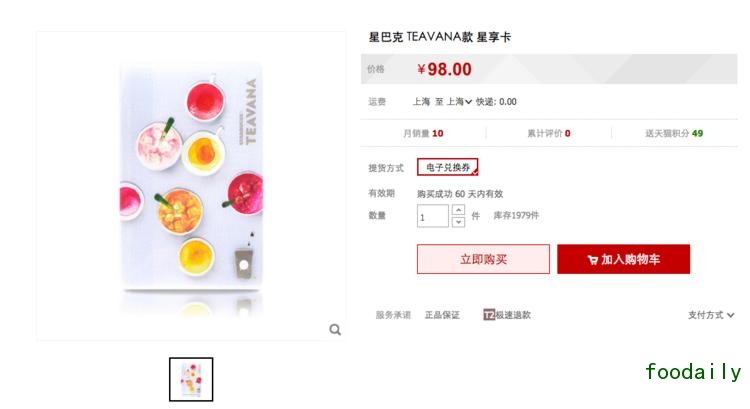Click the 服务承诺 service promise label

[x=392, y=315]
